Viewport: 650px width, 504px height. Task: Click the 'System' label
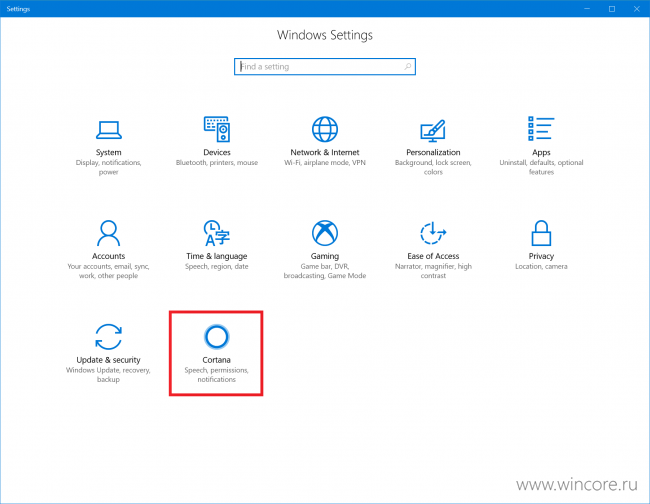click(109, 153)
